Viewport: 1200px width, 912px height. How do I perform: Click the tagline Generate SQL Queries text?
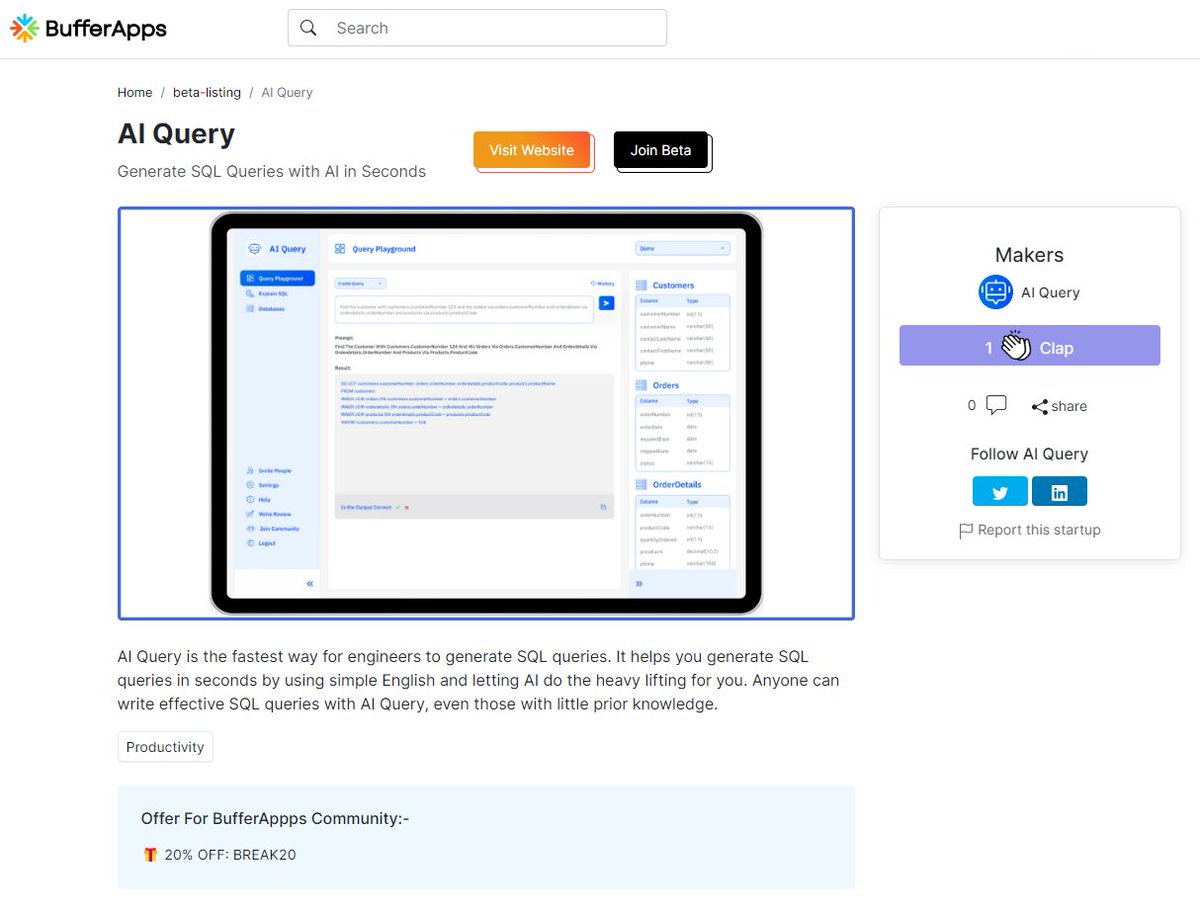[272, 171]
